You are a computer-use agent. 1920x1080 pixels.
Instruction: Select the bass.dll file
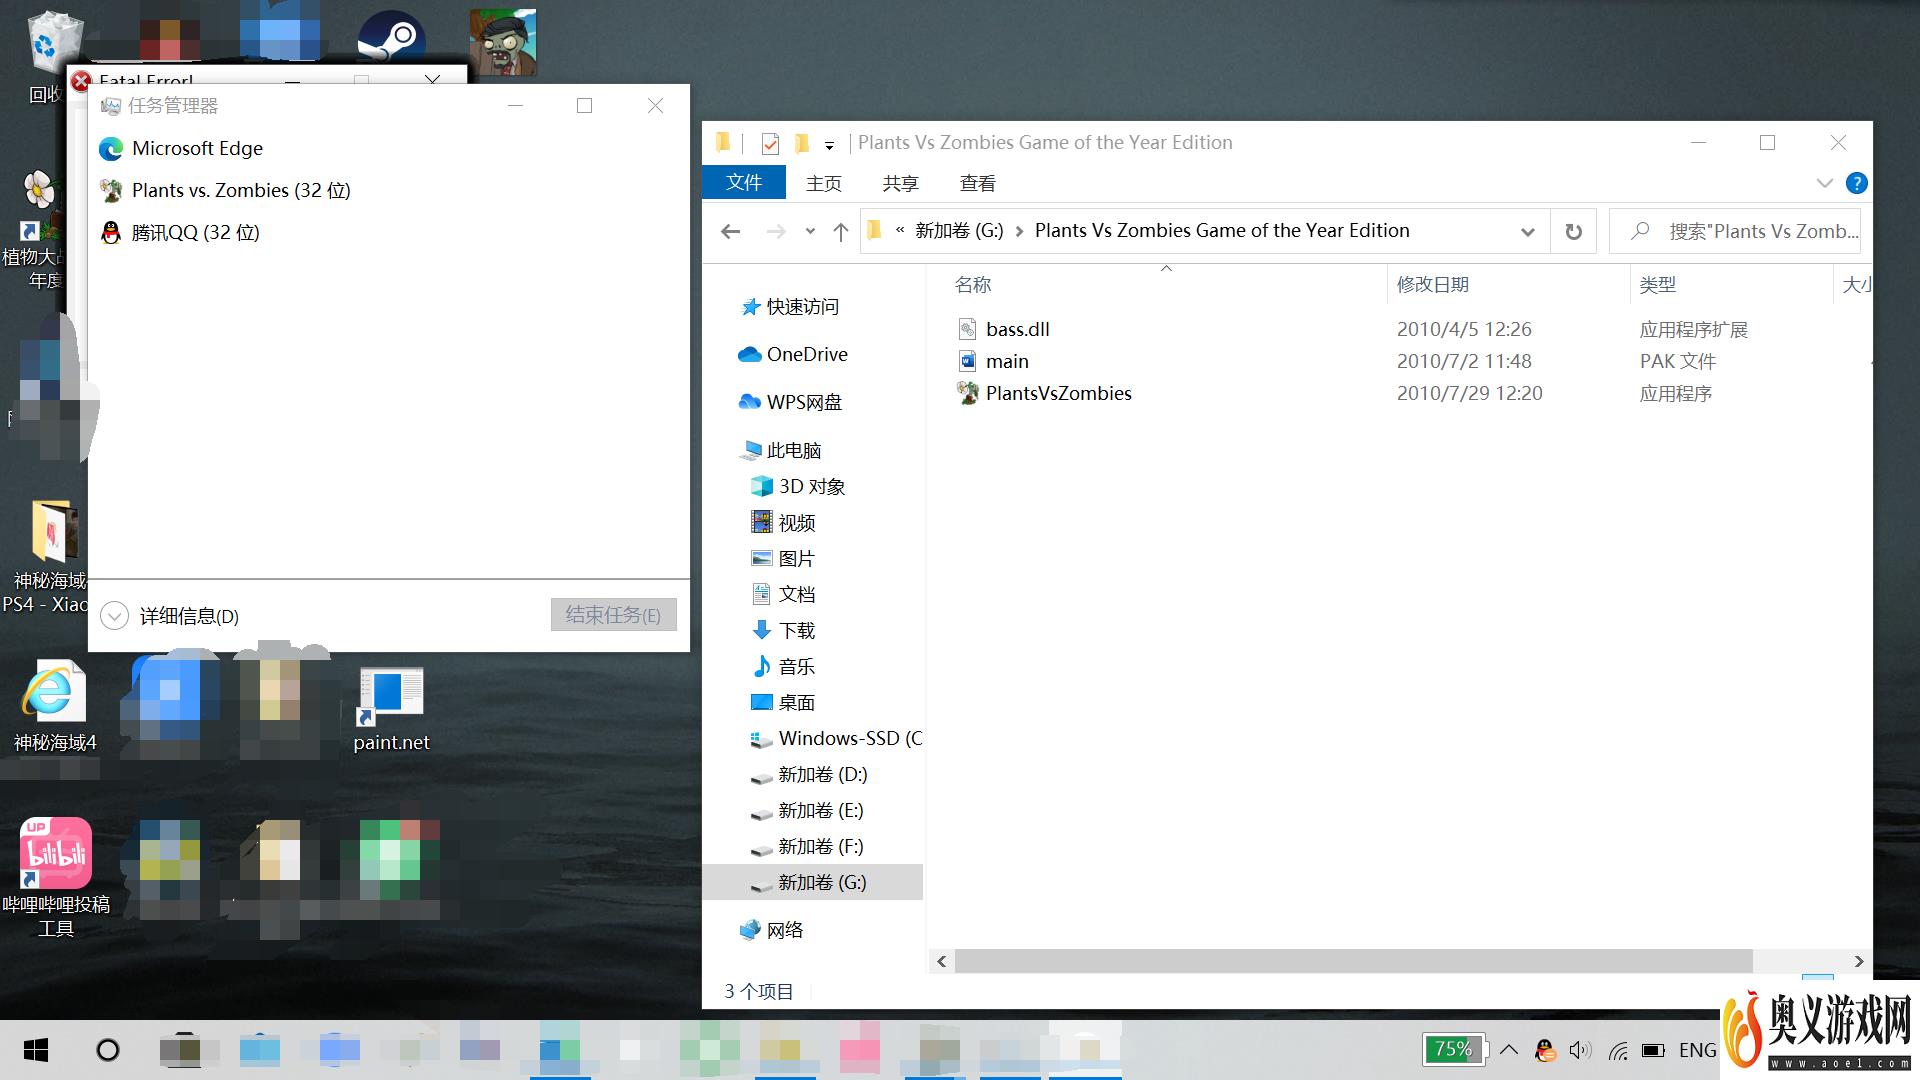1017,329
